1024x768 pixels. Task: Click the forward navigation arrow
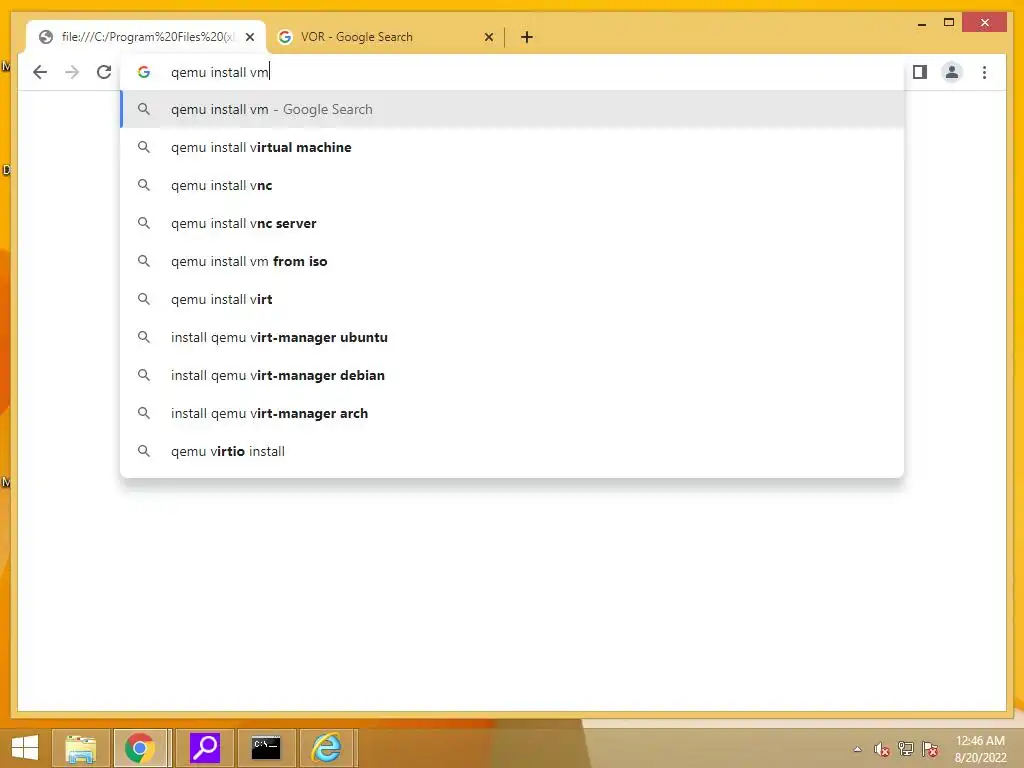[72, 72]
